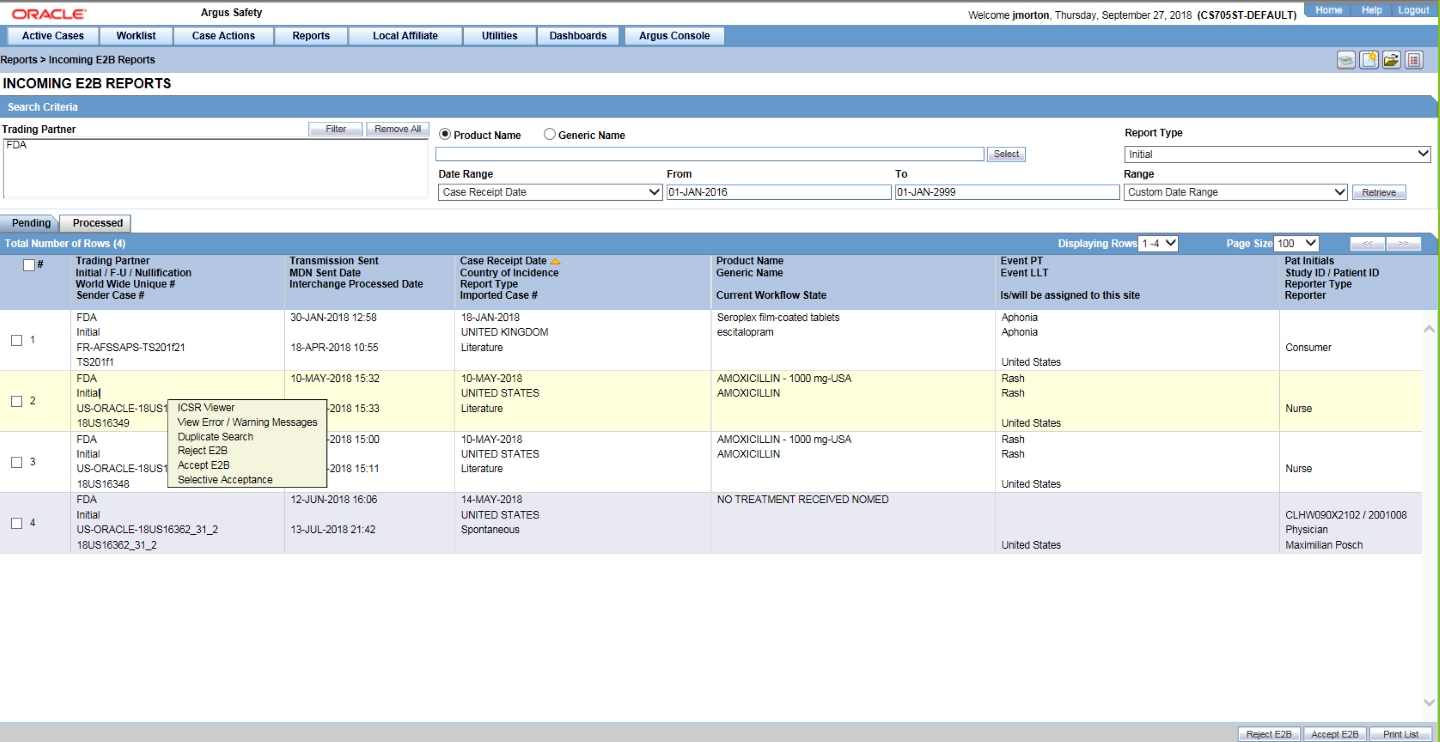
Task: Open the Active Cases menu
Action: (53, 36)
